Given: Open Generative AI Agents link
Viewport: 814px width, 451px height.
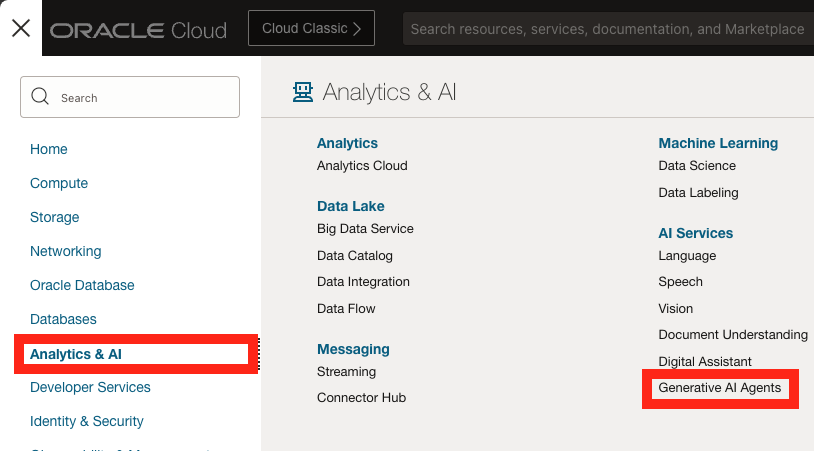Looking at the screenshot, I should coord(719,388).
